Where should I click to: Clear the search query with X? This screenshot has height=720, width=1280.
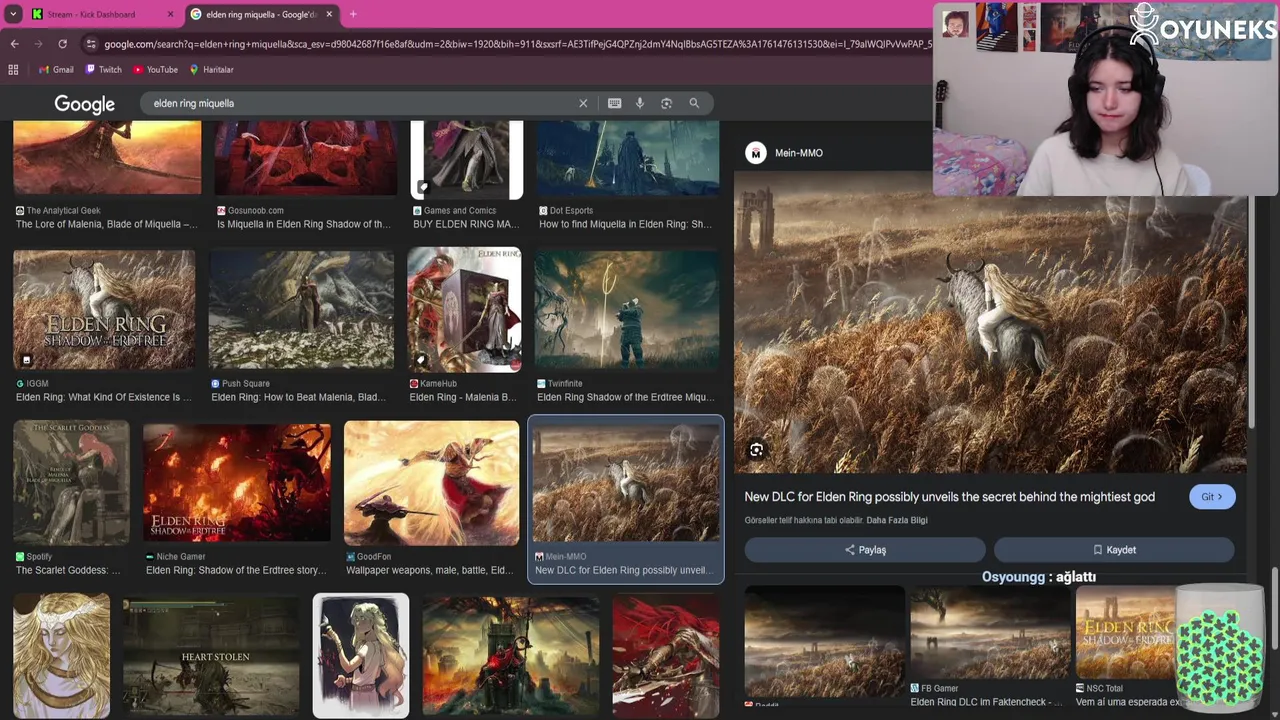coord(583,103)
